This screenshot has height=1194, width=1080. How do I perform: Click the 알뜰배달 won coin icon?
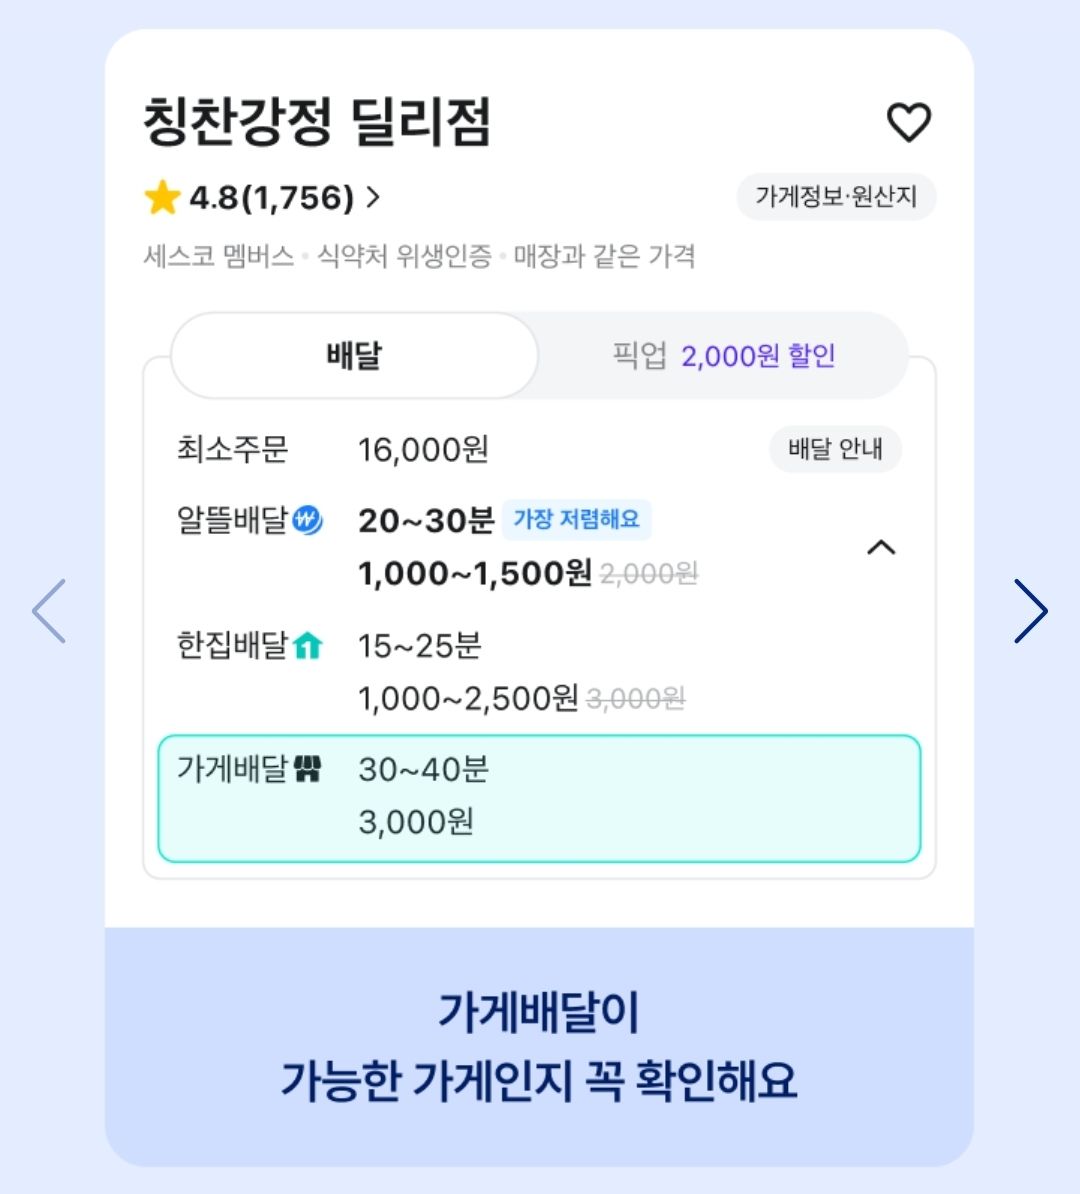(x=308, y=520)
